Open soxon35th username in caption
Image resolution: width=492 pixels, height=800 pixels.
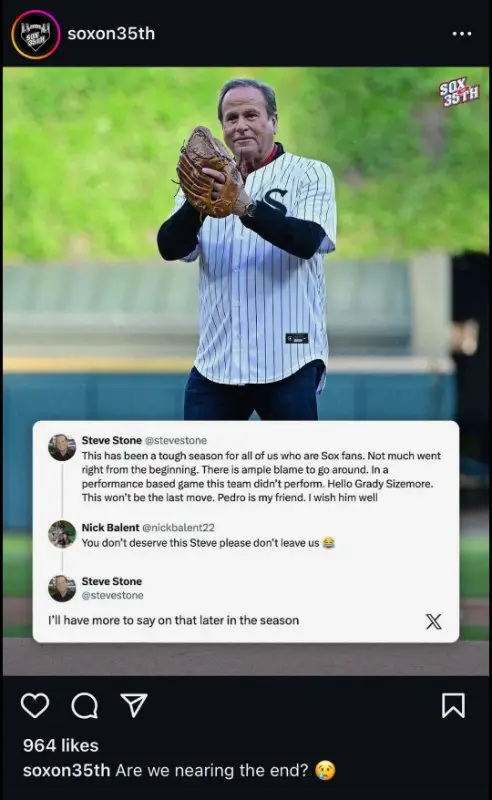pyautogui.click(x=66, y=770)
